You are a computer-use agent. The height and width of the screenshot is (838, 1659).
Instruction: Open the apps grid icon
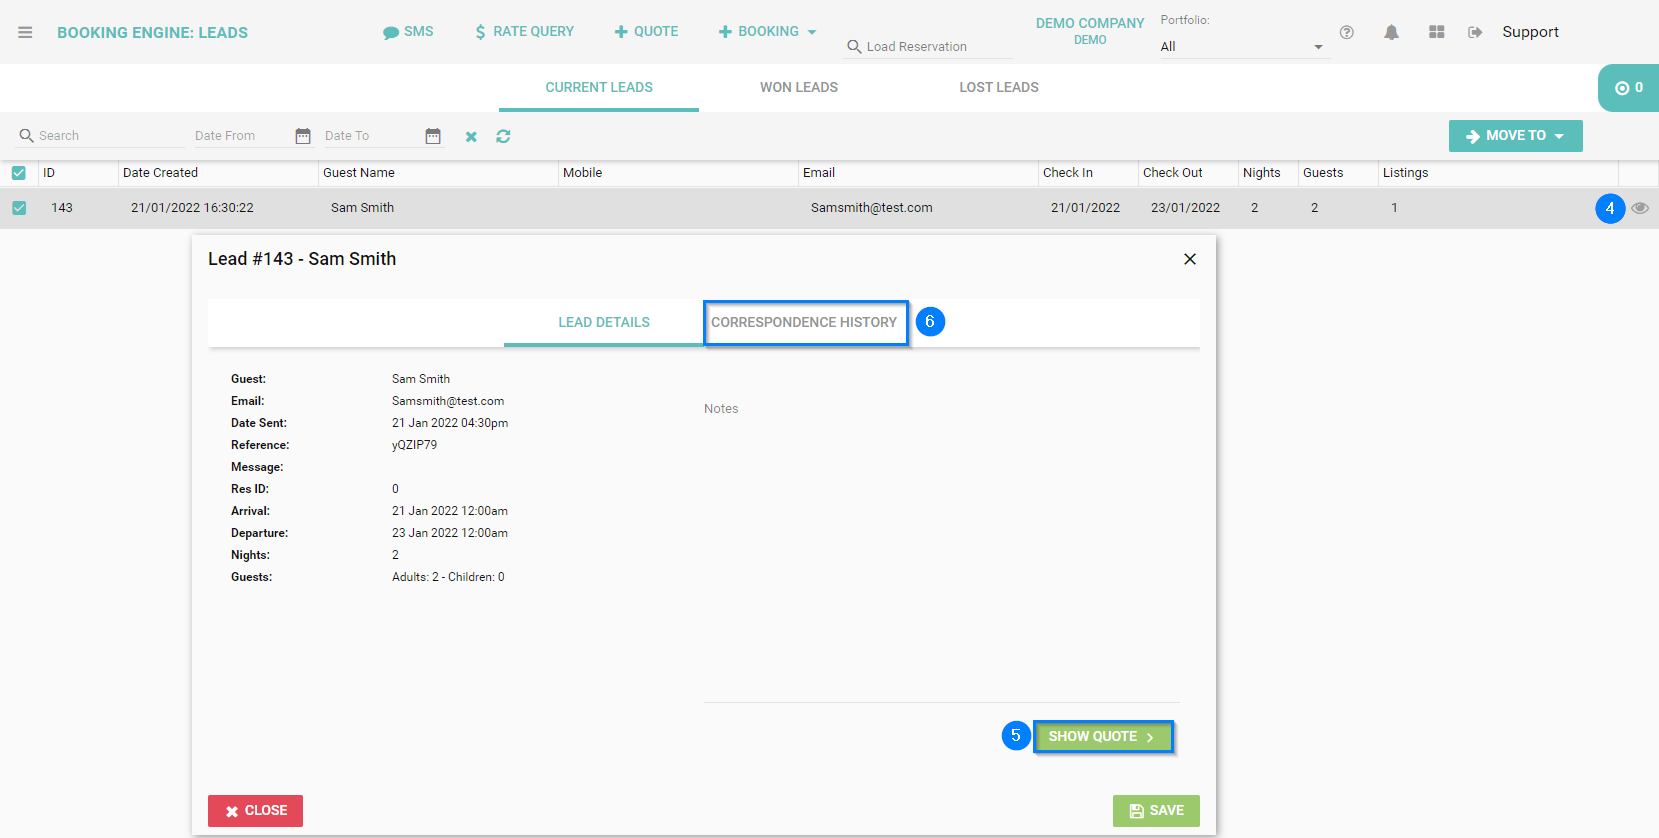pyautogui.click(x=1436, y=32)
